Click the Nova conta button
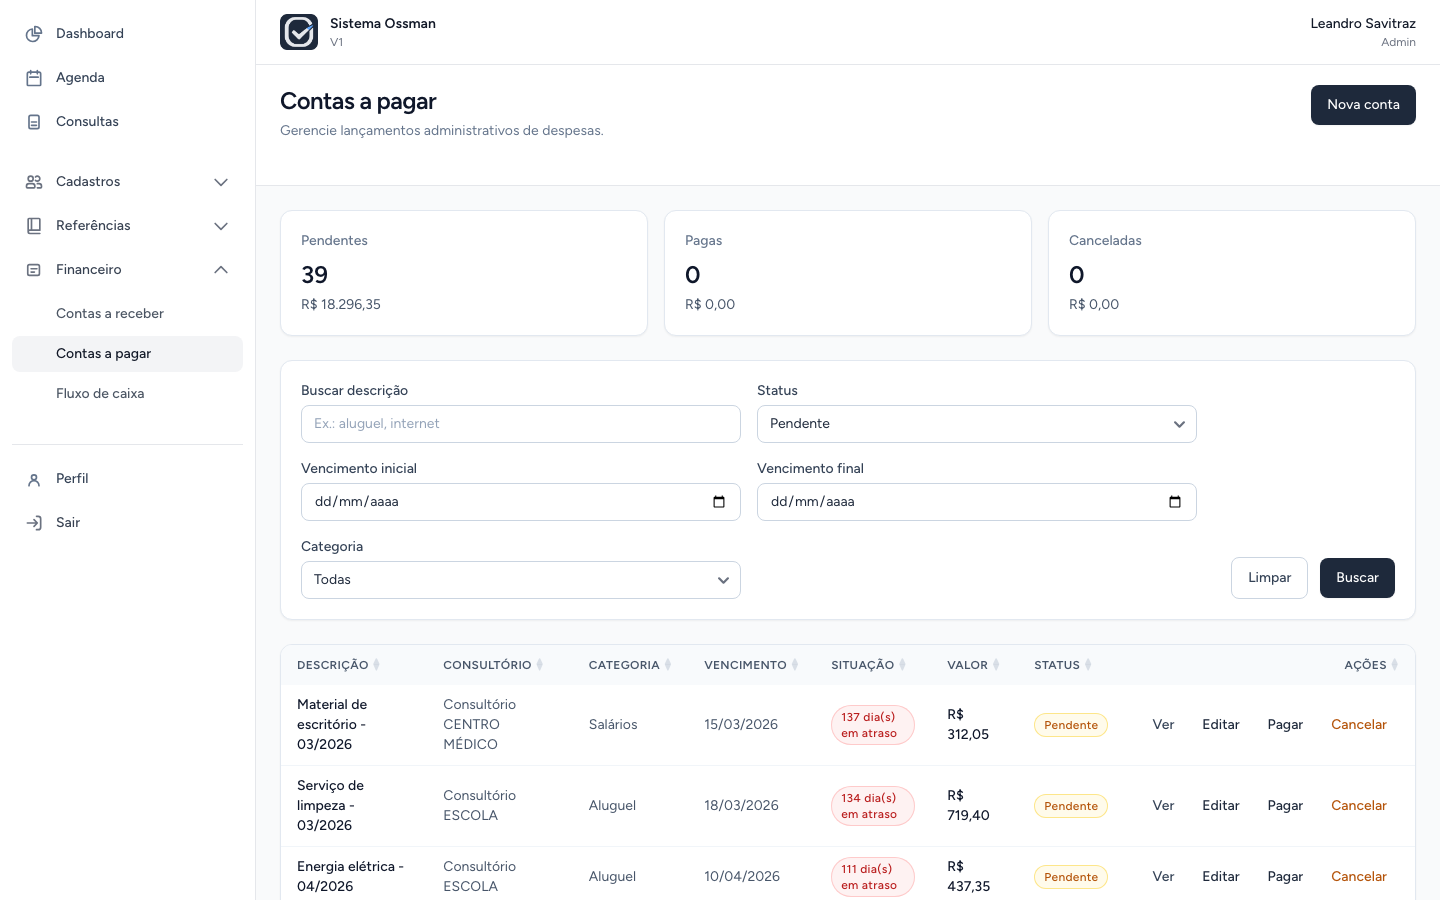The width and height of the screenshot is (1440, 900). [x=1363, y=105]
